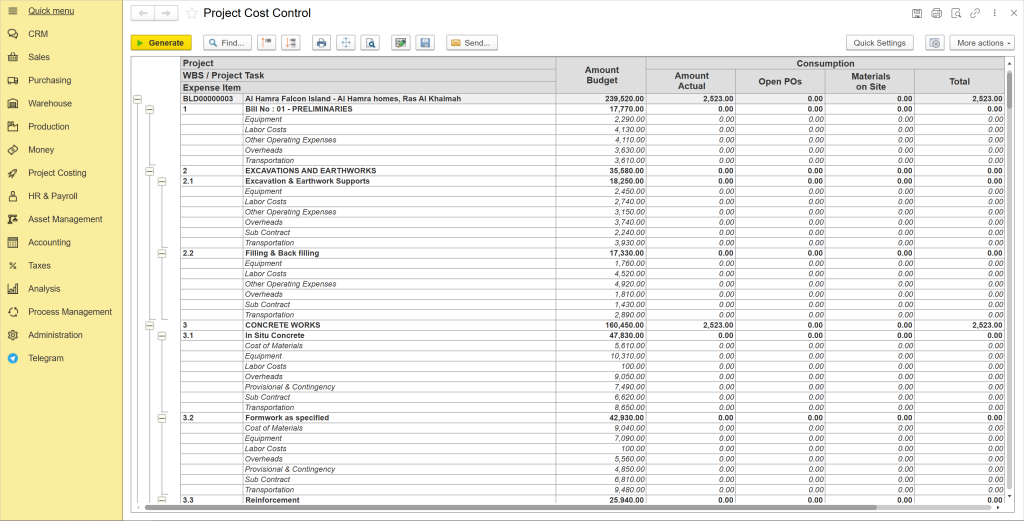Open the Quick menu hamburger icon
This screenshot has height=521, width=1024.
12,10
